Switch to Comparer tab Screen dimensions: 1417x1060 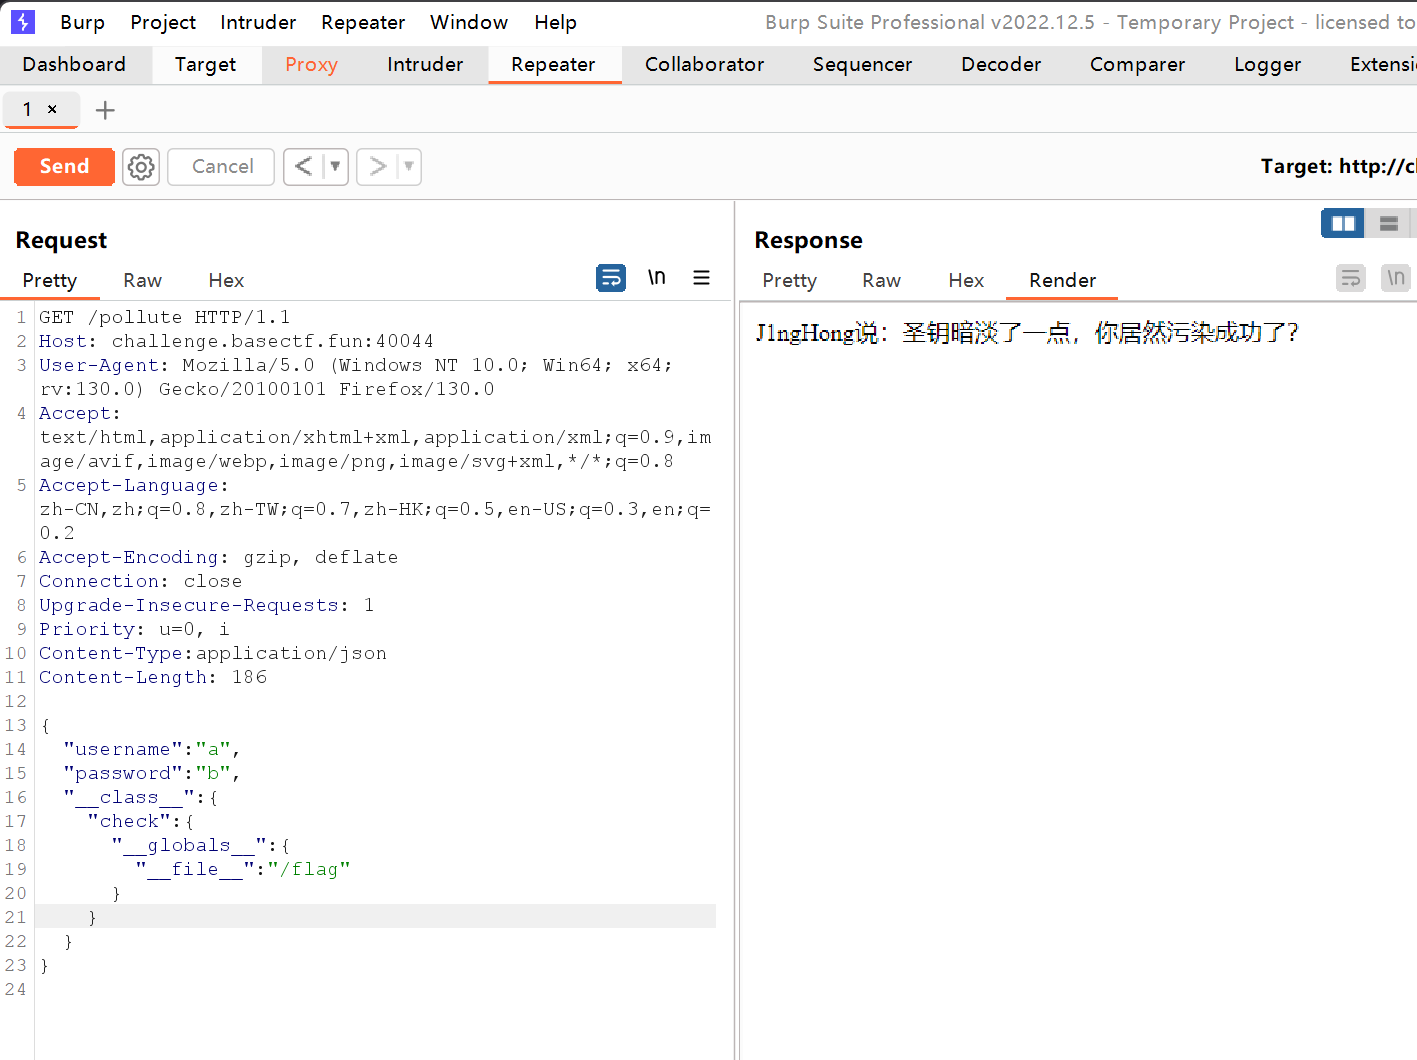[x=1137, y=65]
